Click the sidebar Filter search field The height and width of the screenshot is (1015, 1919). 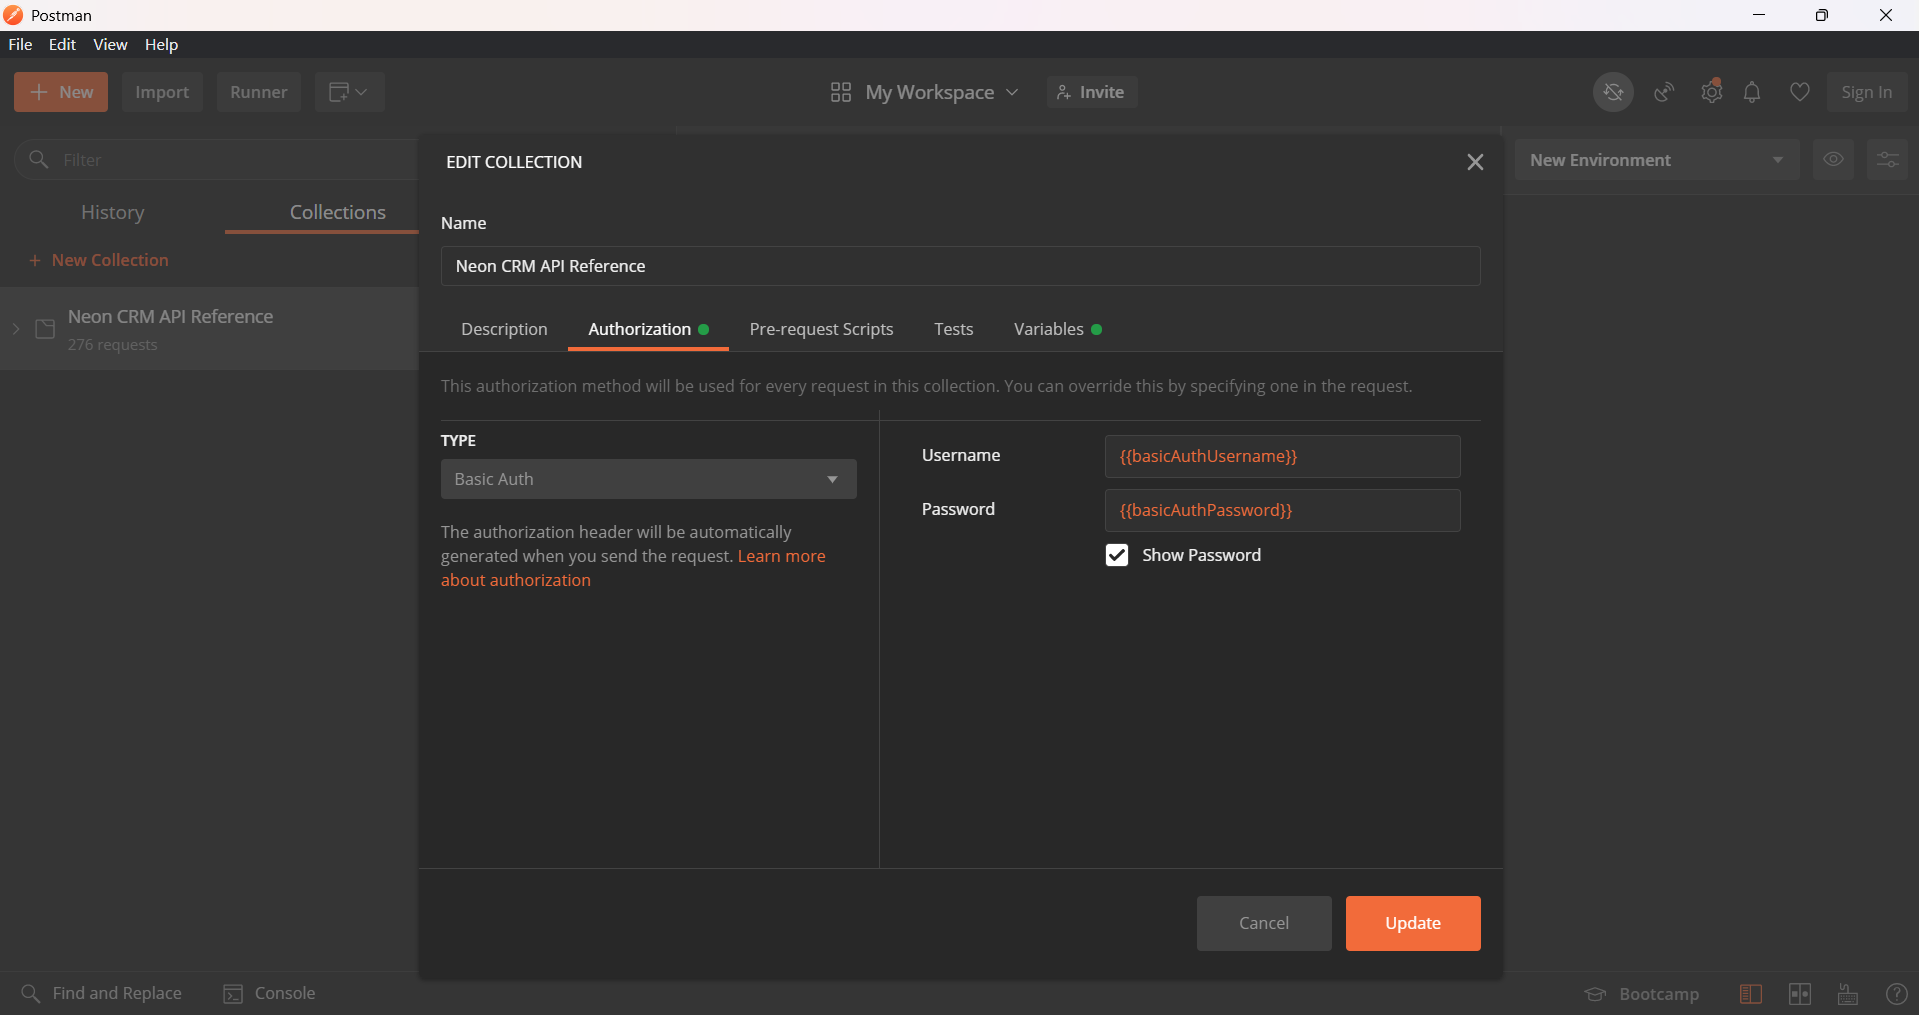[217, 160]
